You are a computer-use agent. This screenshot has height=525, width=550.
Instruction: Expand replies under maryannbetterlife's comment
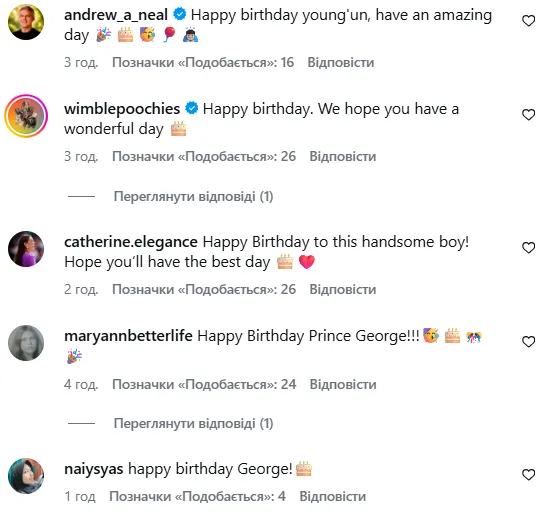click(193, 423)
